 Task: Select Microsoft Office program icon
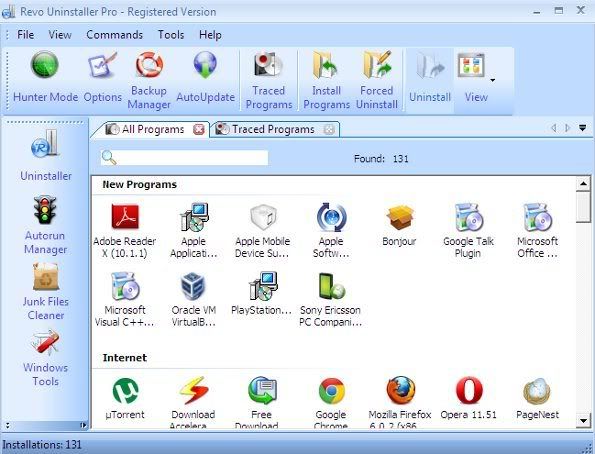coord(537,231)
